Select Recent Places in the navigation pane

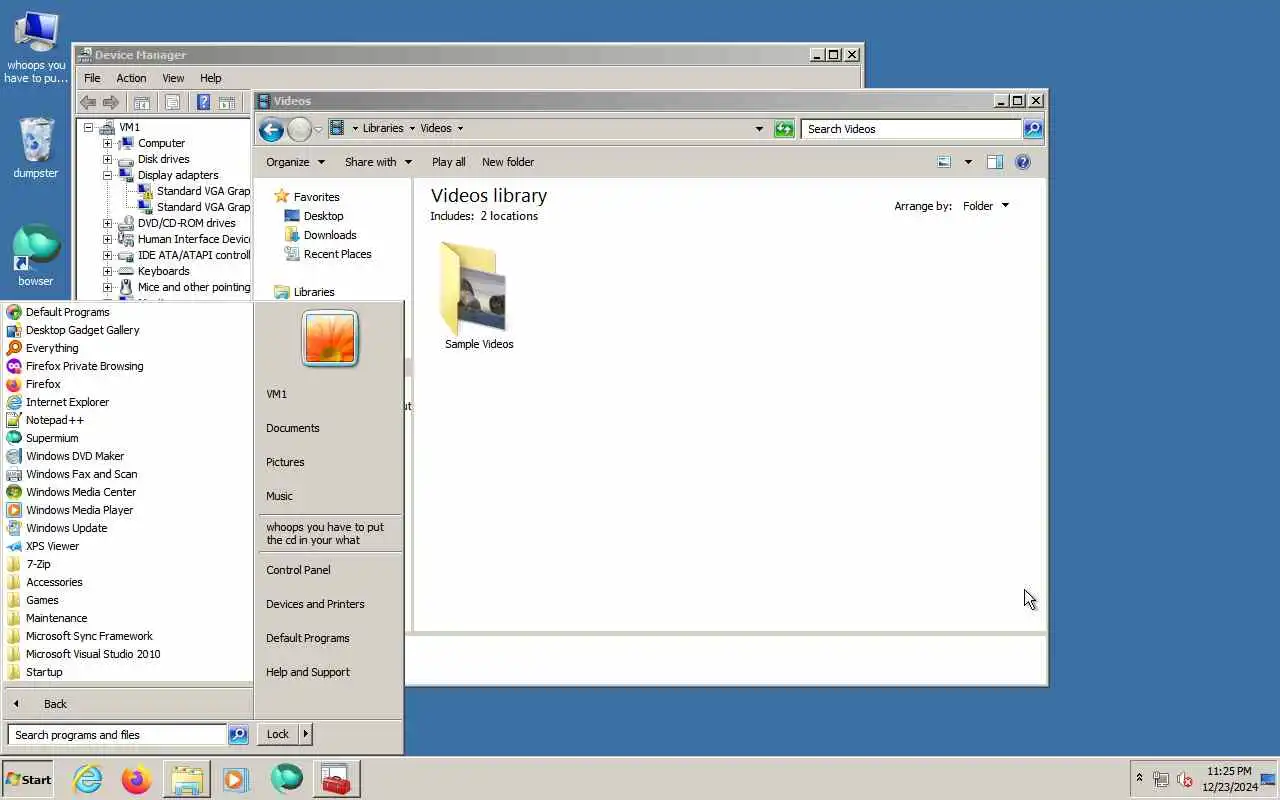click(337, 254)
